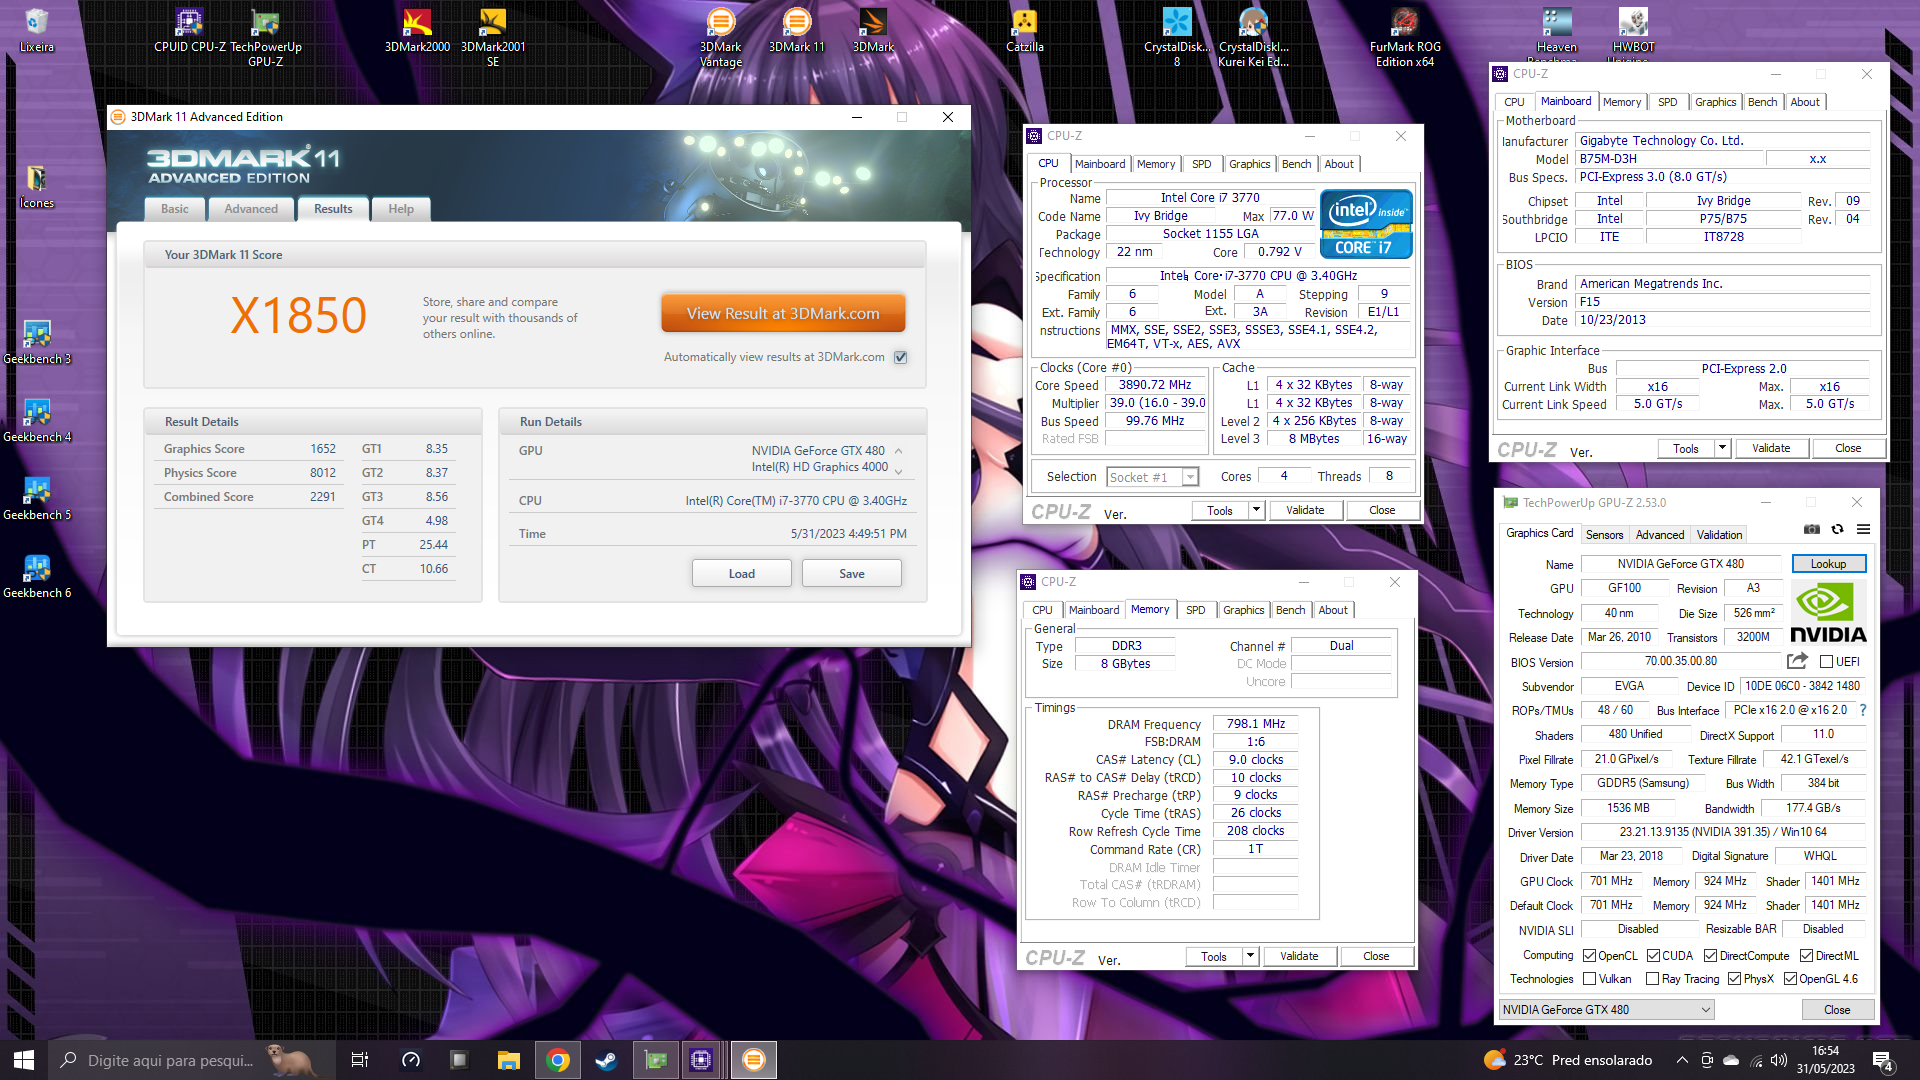The image size is (1920, 1080).
Task: Click the taskbar clock showing 16:54
Action: click(x=1825, y=1060)
